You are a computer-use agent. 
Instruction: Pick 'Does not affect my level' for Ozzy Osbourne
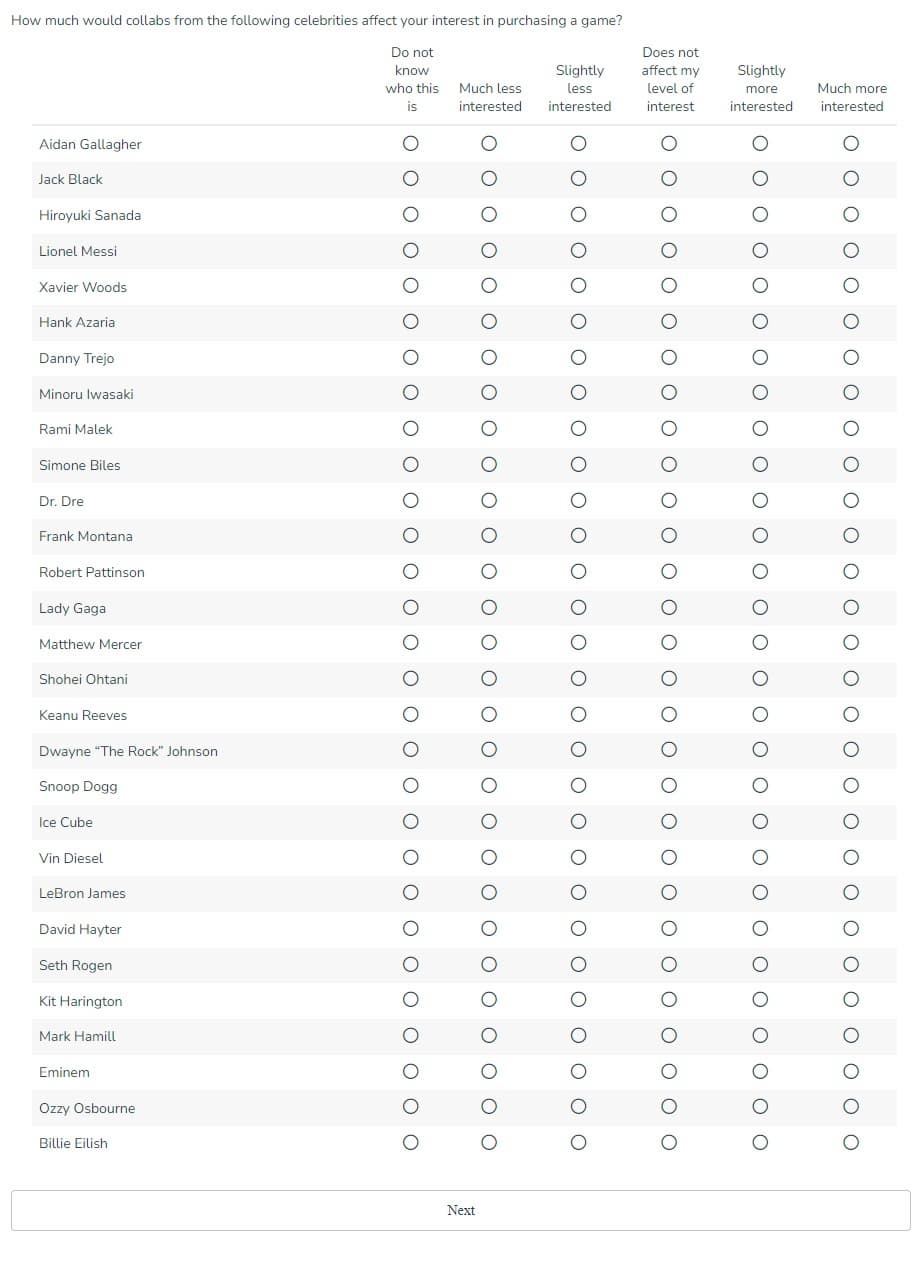[669, 1107]
